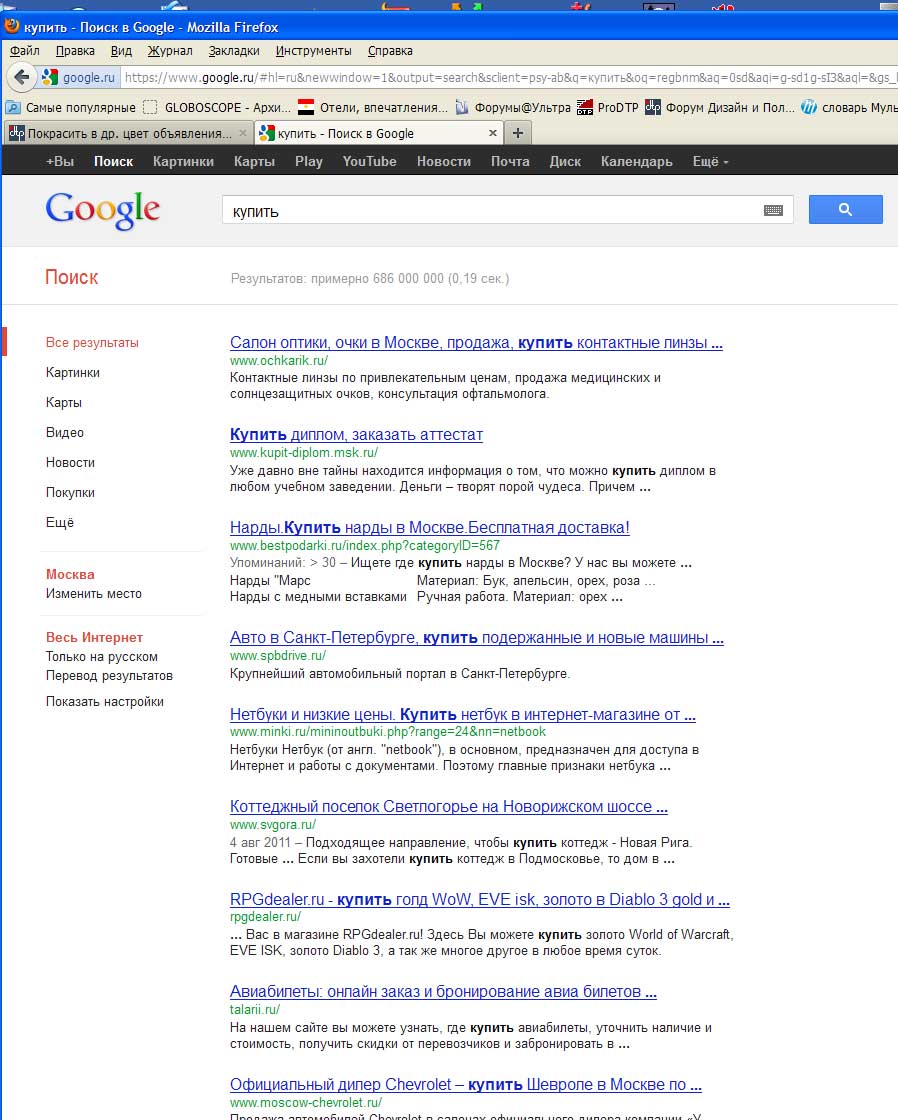
Task: Expand Показать настройки in the sidebar
Action: pyautogui.click(x=105, y=701)
